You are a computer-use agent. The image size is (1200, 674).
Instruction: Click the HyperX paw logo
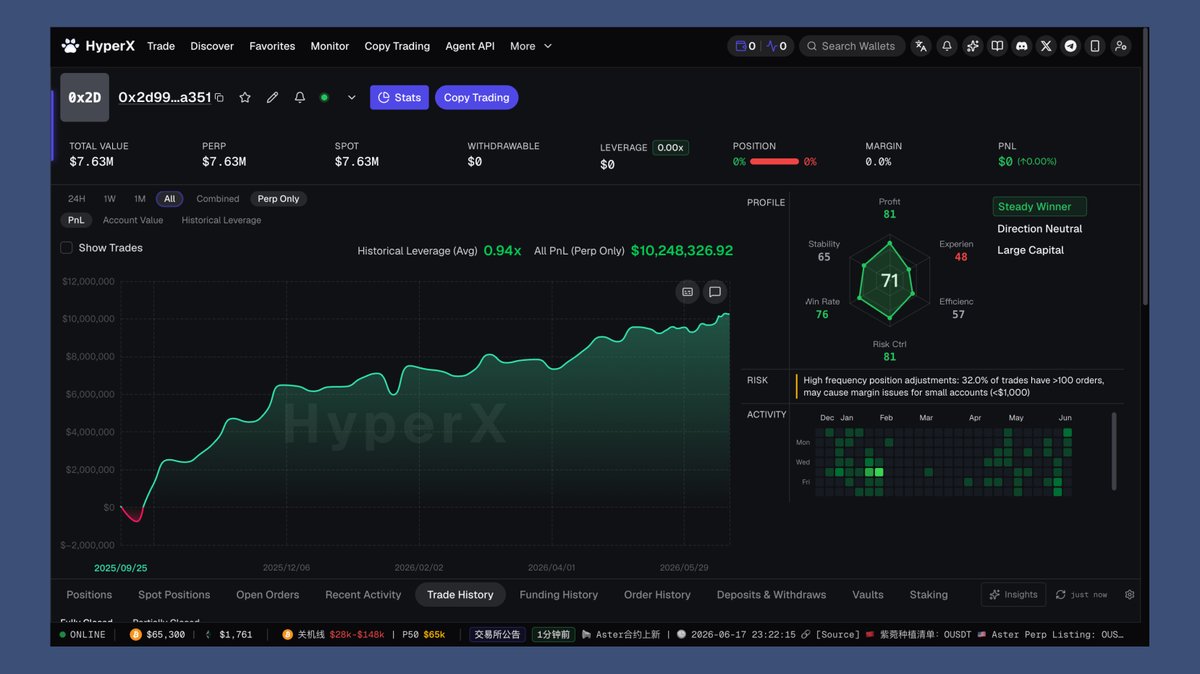70,46
